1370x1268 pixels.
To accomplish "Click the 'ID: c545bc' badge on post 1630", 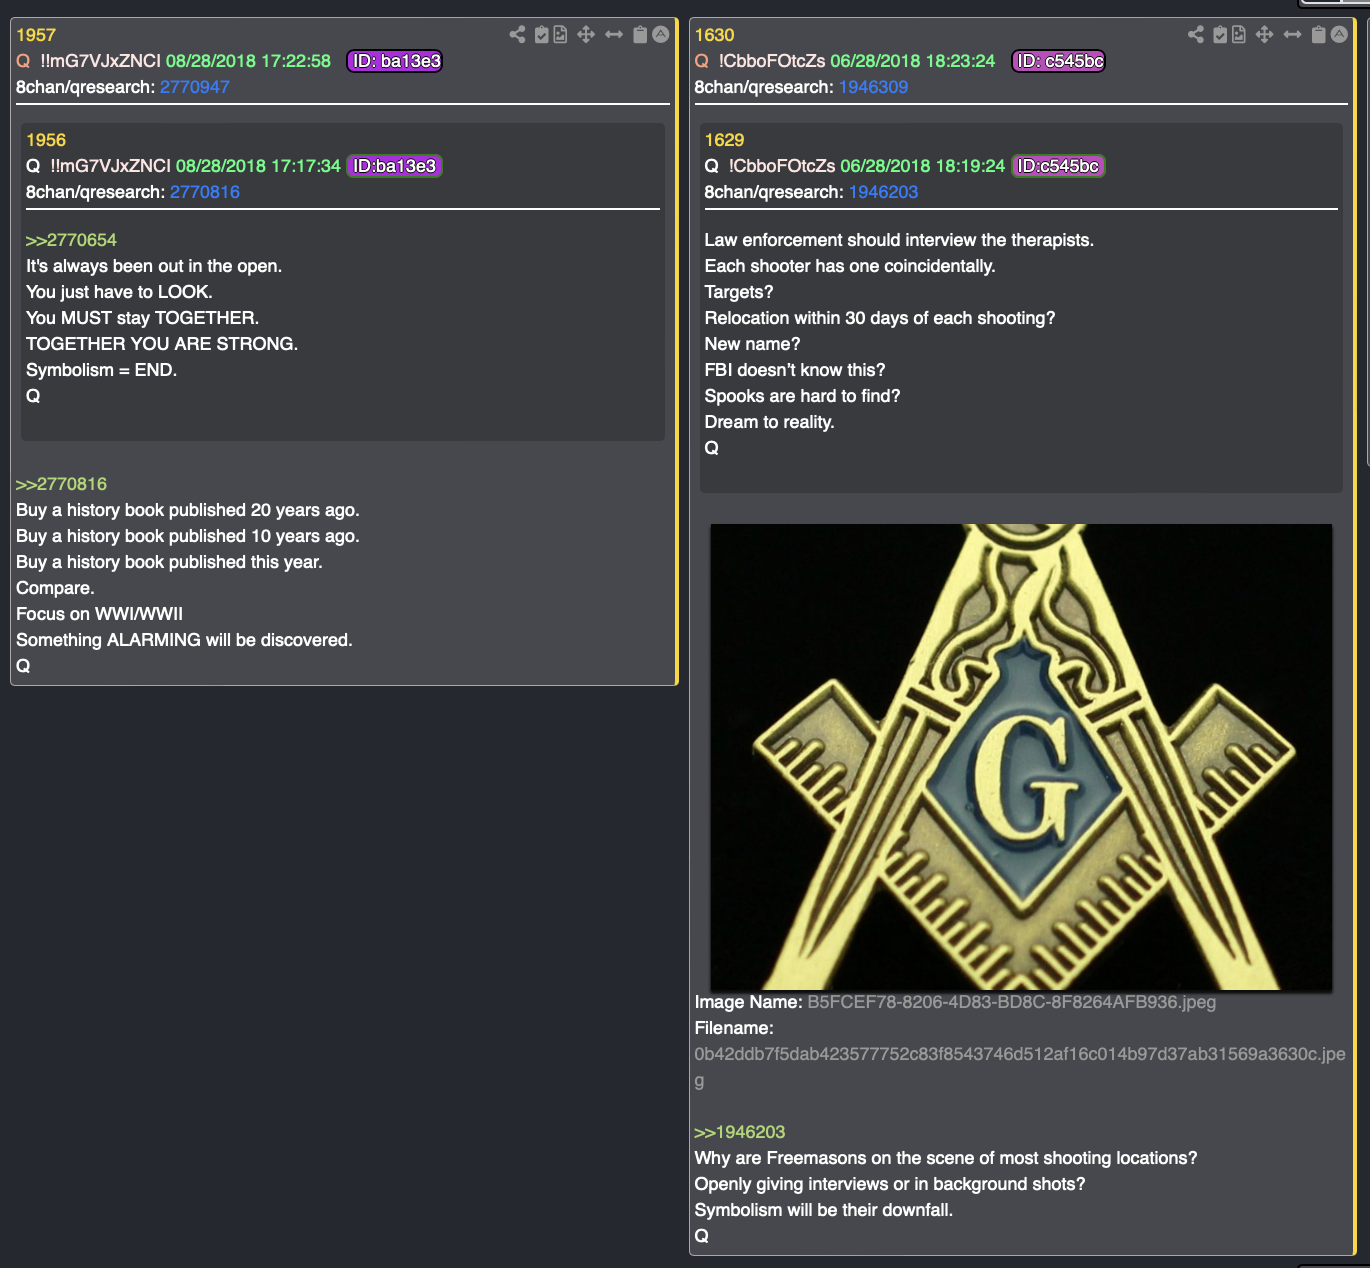I will point(1059,61).
